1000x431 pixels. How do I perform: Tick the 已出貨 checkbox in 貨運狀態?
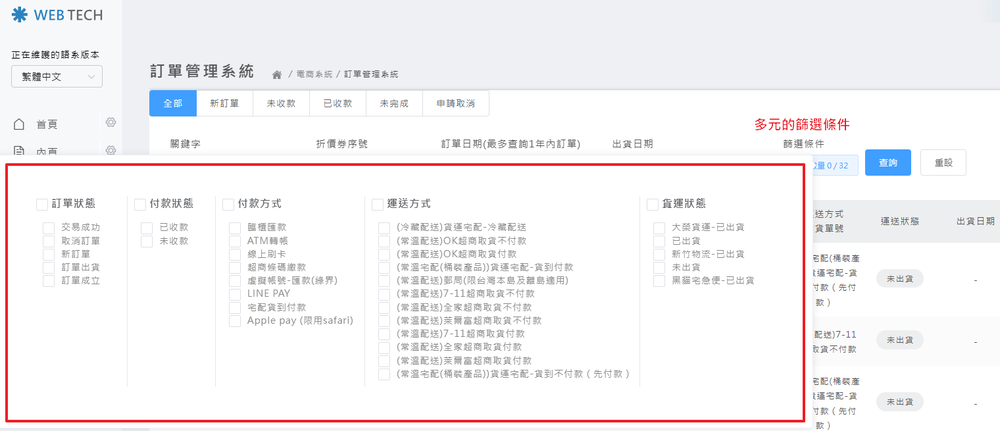pyautogui.click(x=659, y=241)
